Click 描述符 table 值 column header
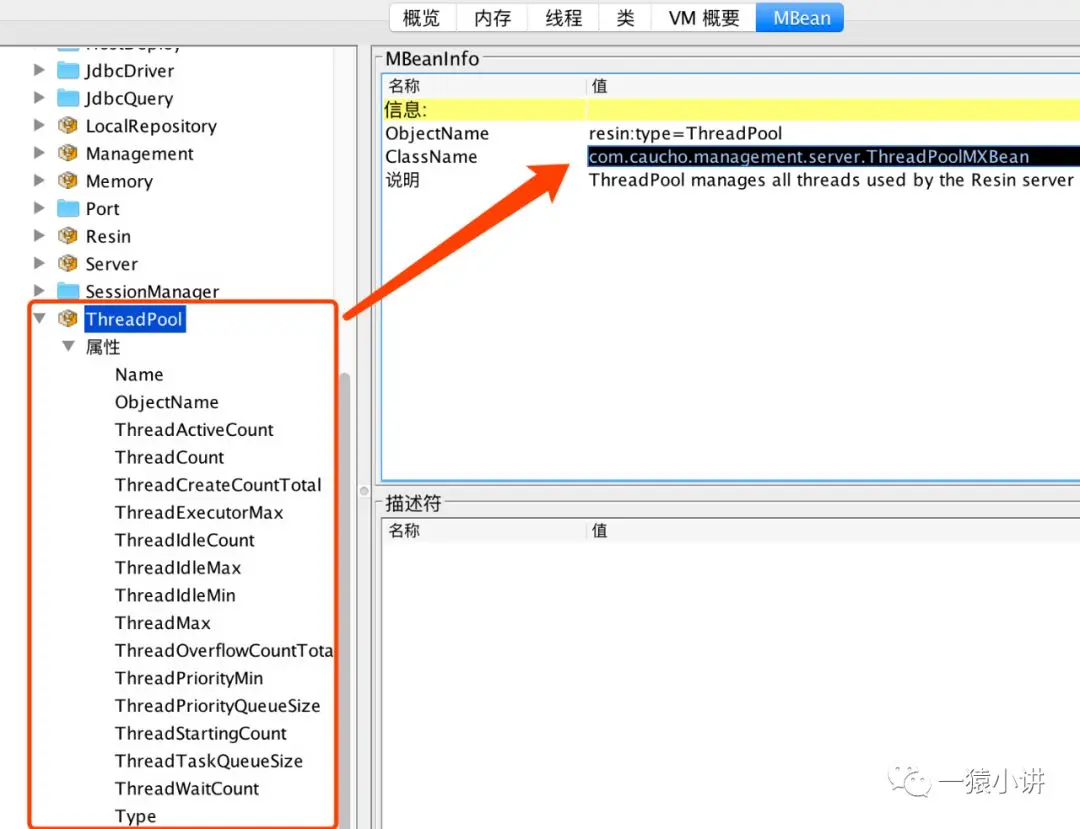The width and height of the screenshot is (1080, 829). (x=833, y=530)
